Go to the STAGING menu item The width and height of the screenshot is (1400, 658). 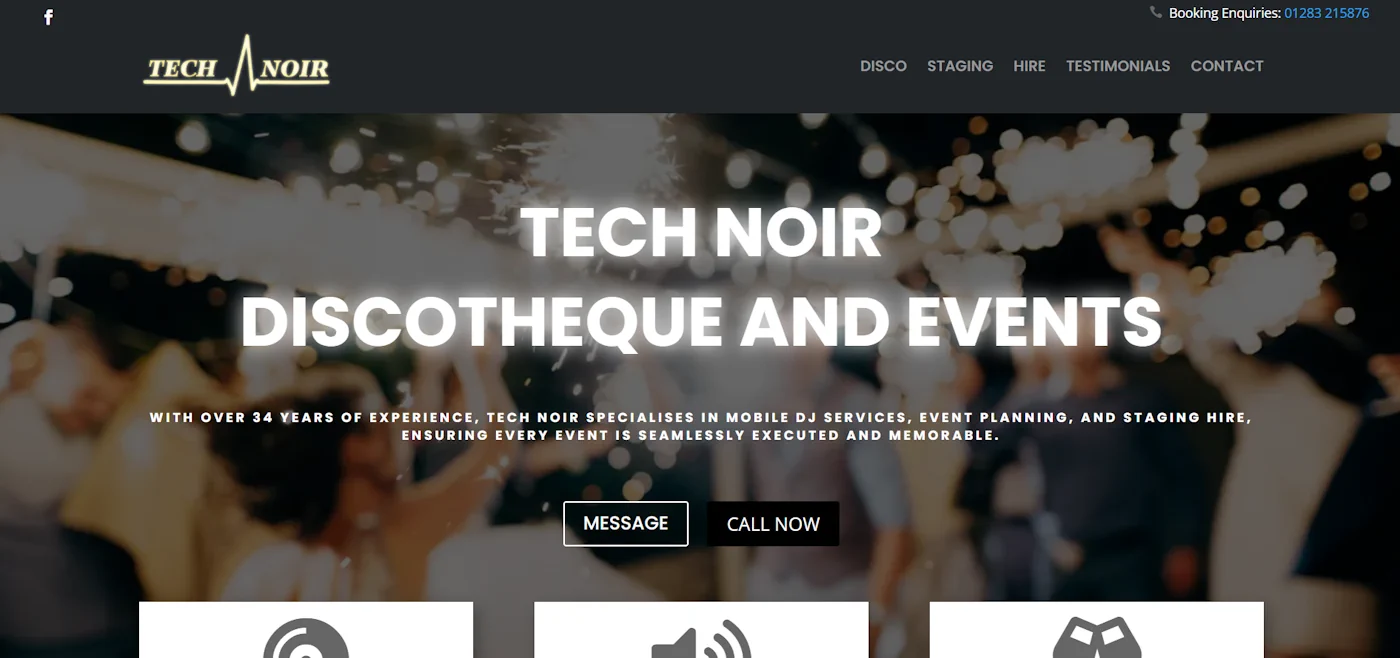pos(960,66)
